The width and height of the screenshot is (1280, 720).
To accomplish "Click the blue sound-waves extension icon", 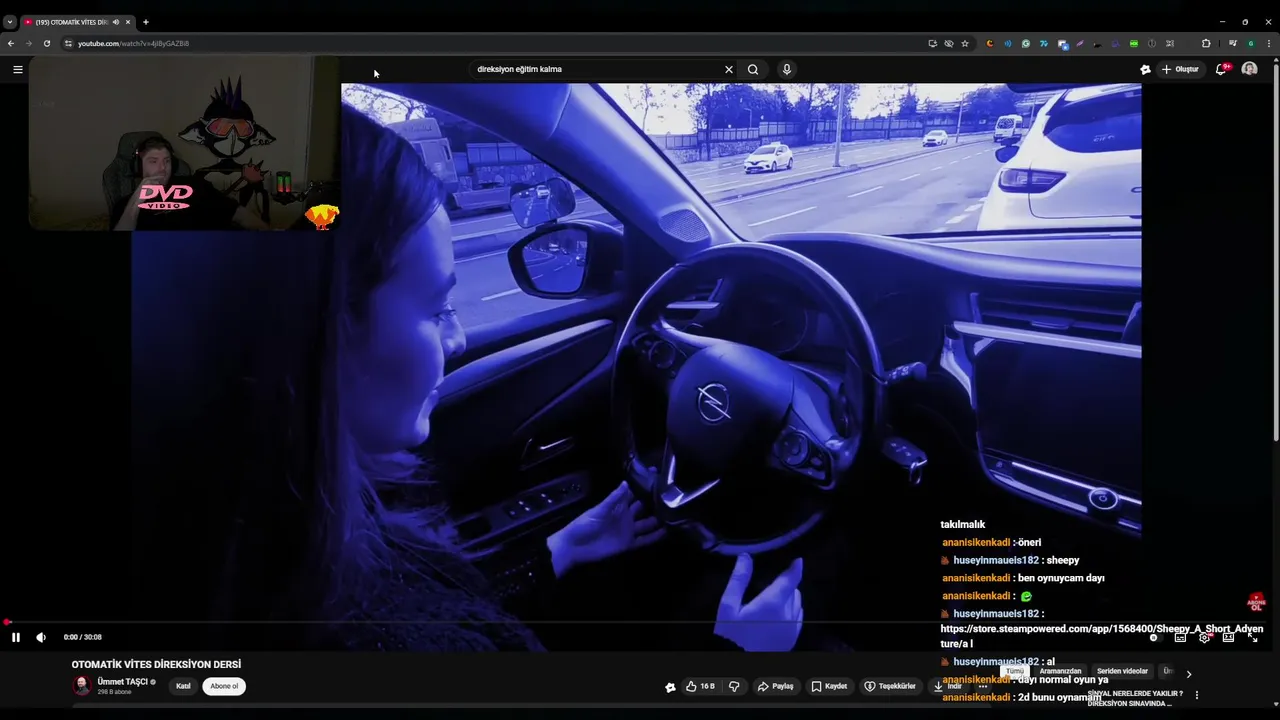I will tap(1008, 43).
